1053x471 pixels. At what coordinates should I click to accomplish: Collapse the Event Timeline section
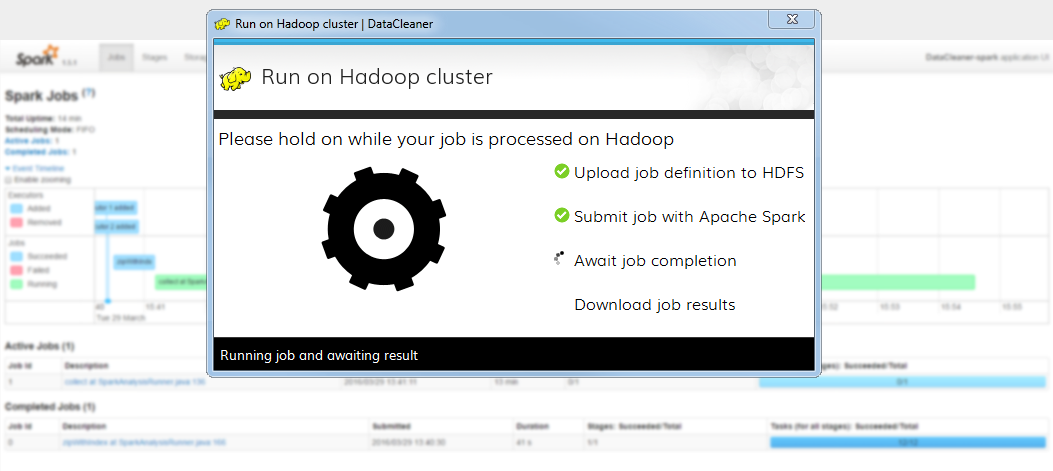click(x=35, y=168)
